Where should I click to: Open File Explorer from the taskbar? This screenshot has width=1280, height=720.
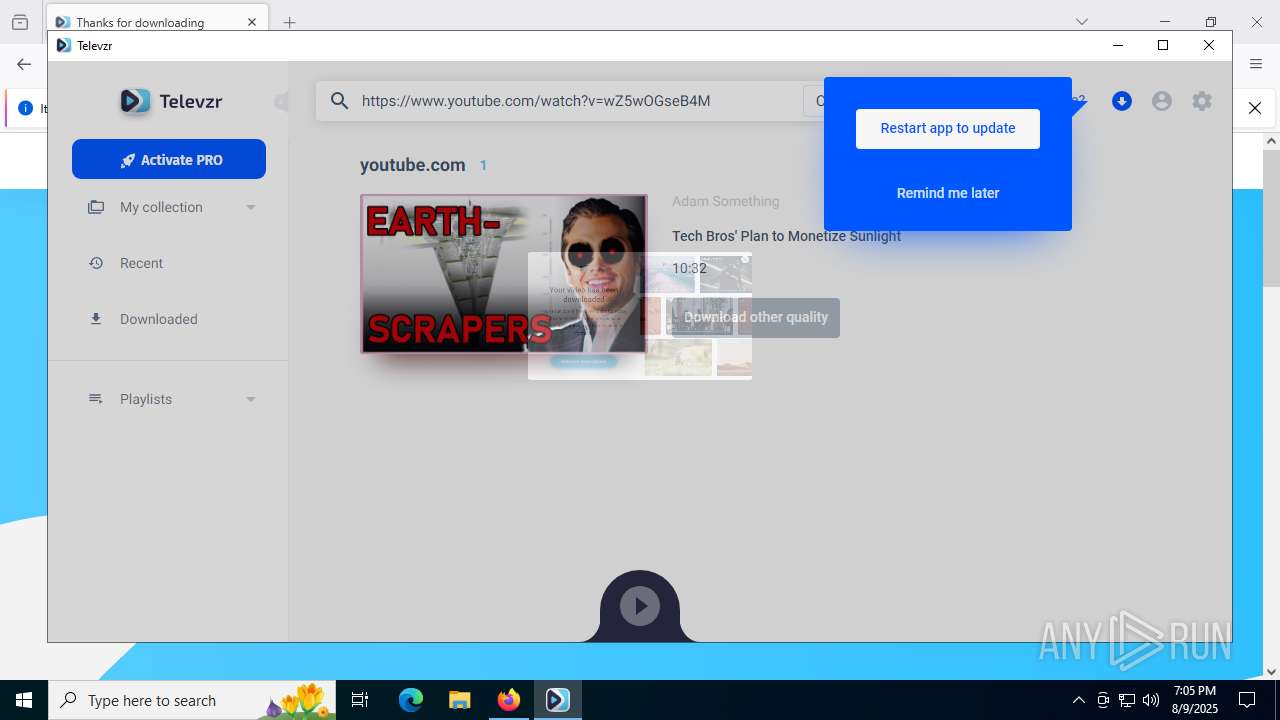(x=459, y=700)
